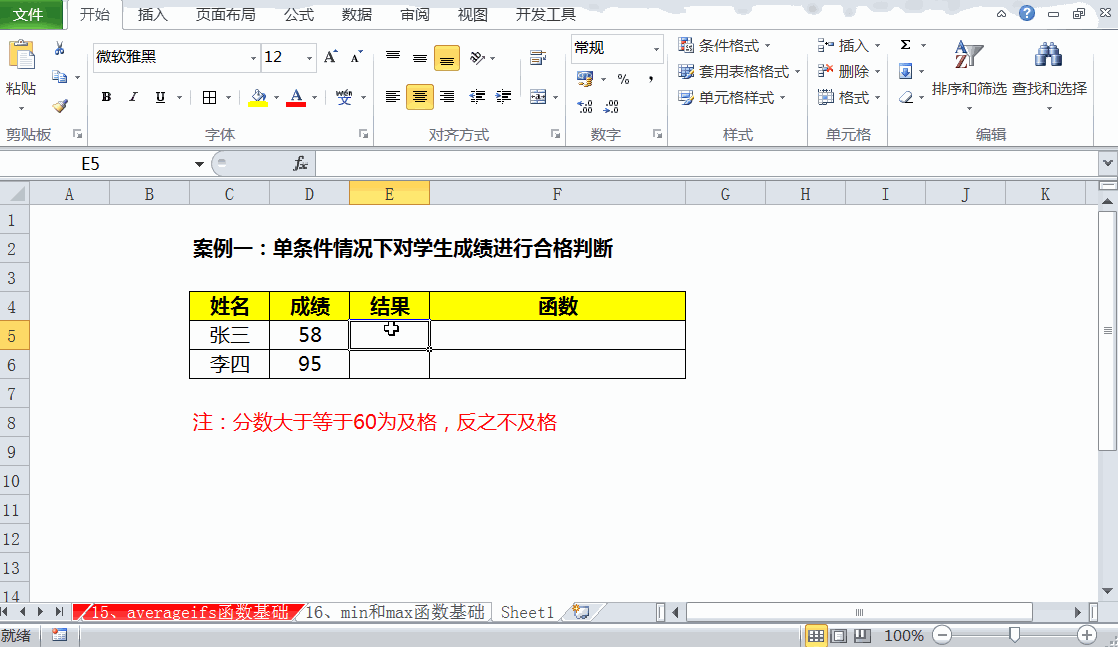Viewport: 1118px width, 647px height.
Task: Click the Fill down icon
Action: point(906,71)
